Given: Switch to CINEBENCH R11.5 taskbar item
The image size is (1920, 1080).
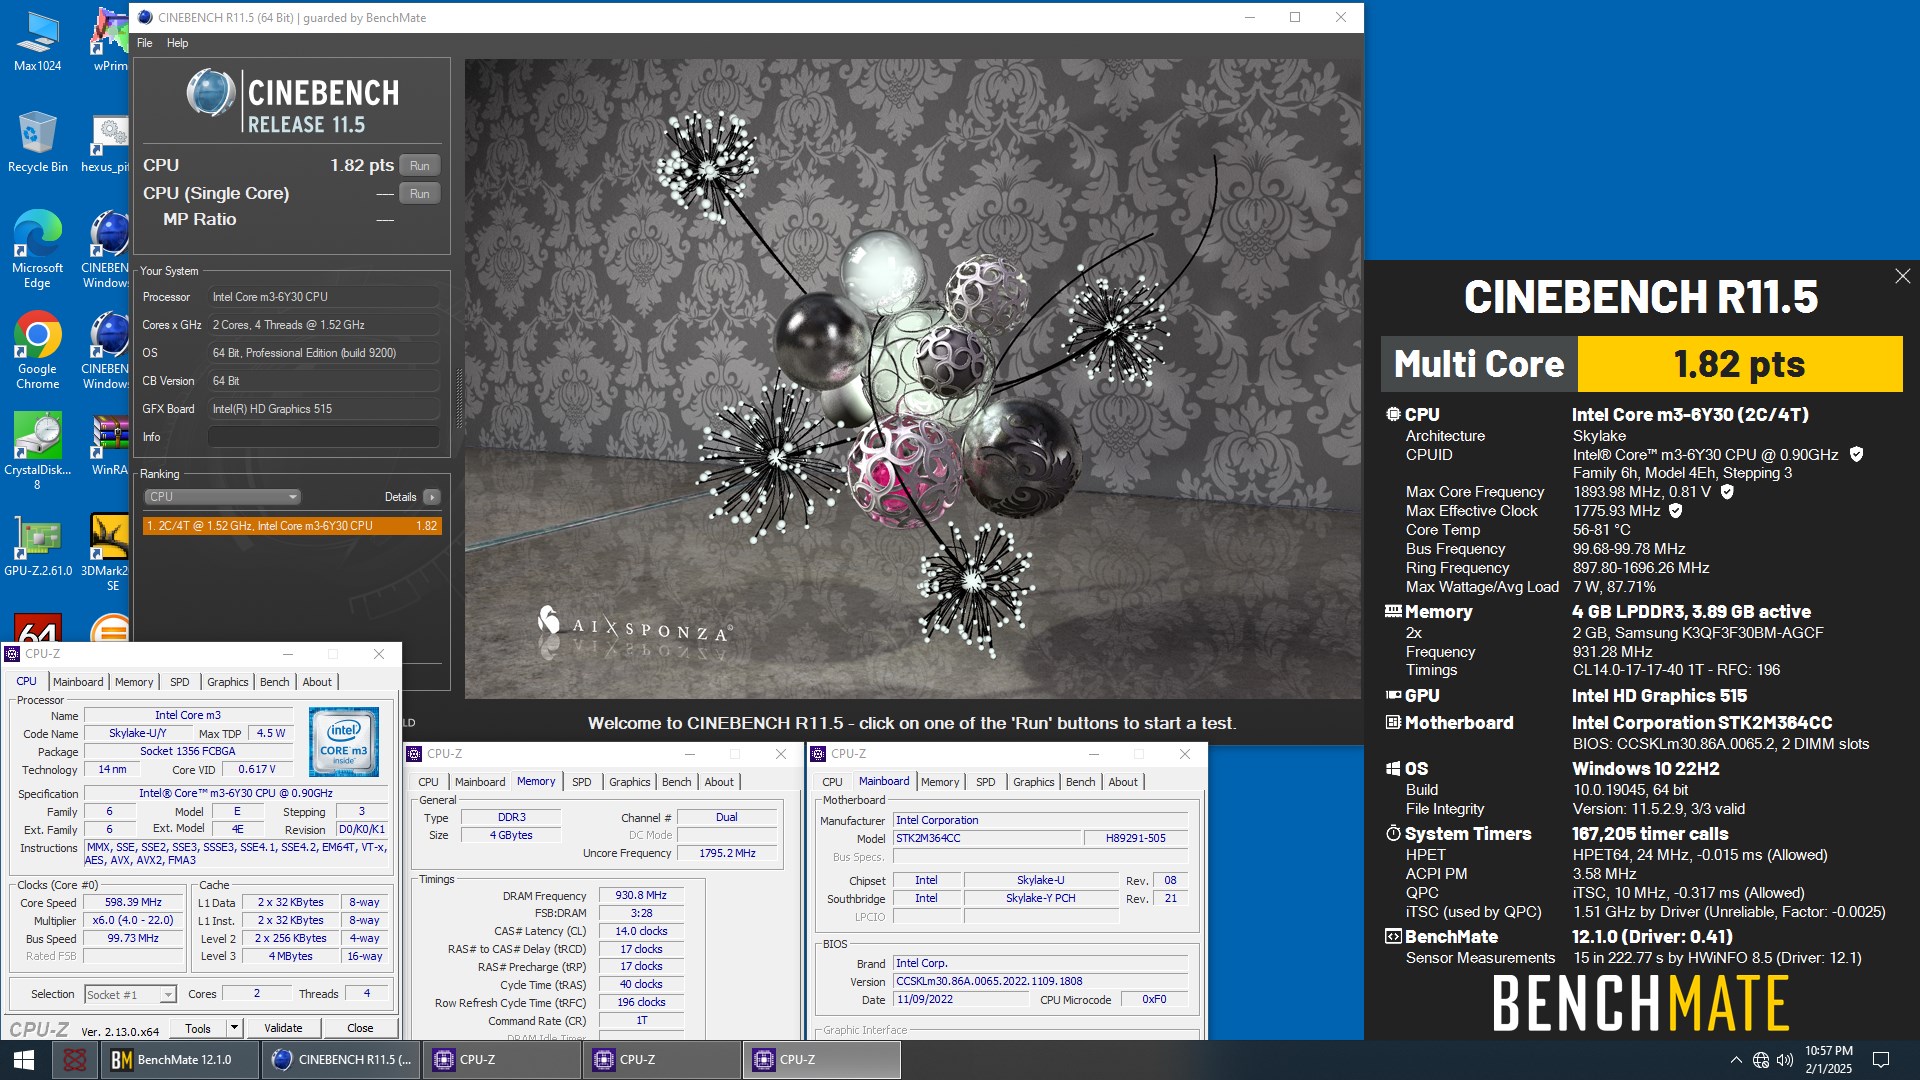Looking at the screenshot, I should coord(341,1060).
